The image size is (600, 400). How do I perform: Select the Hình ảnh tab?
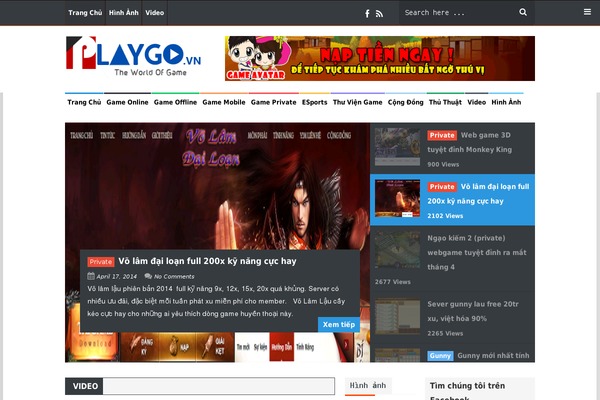tap(368, 386)
